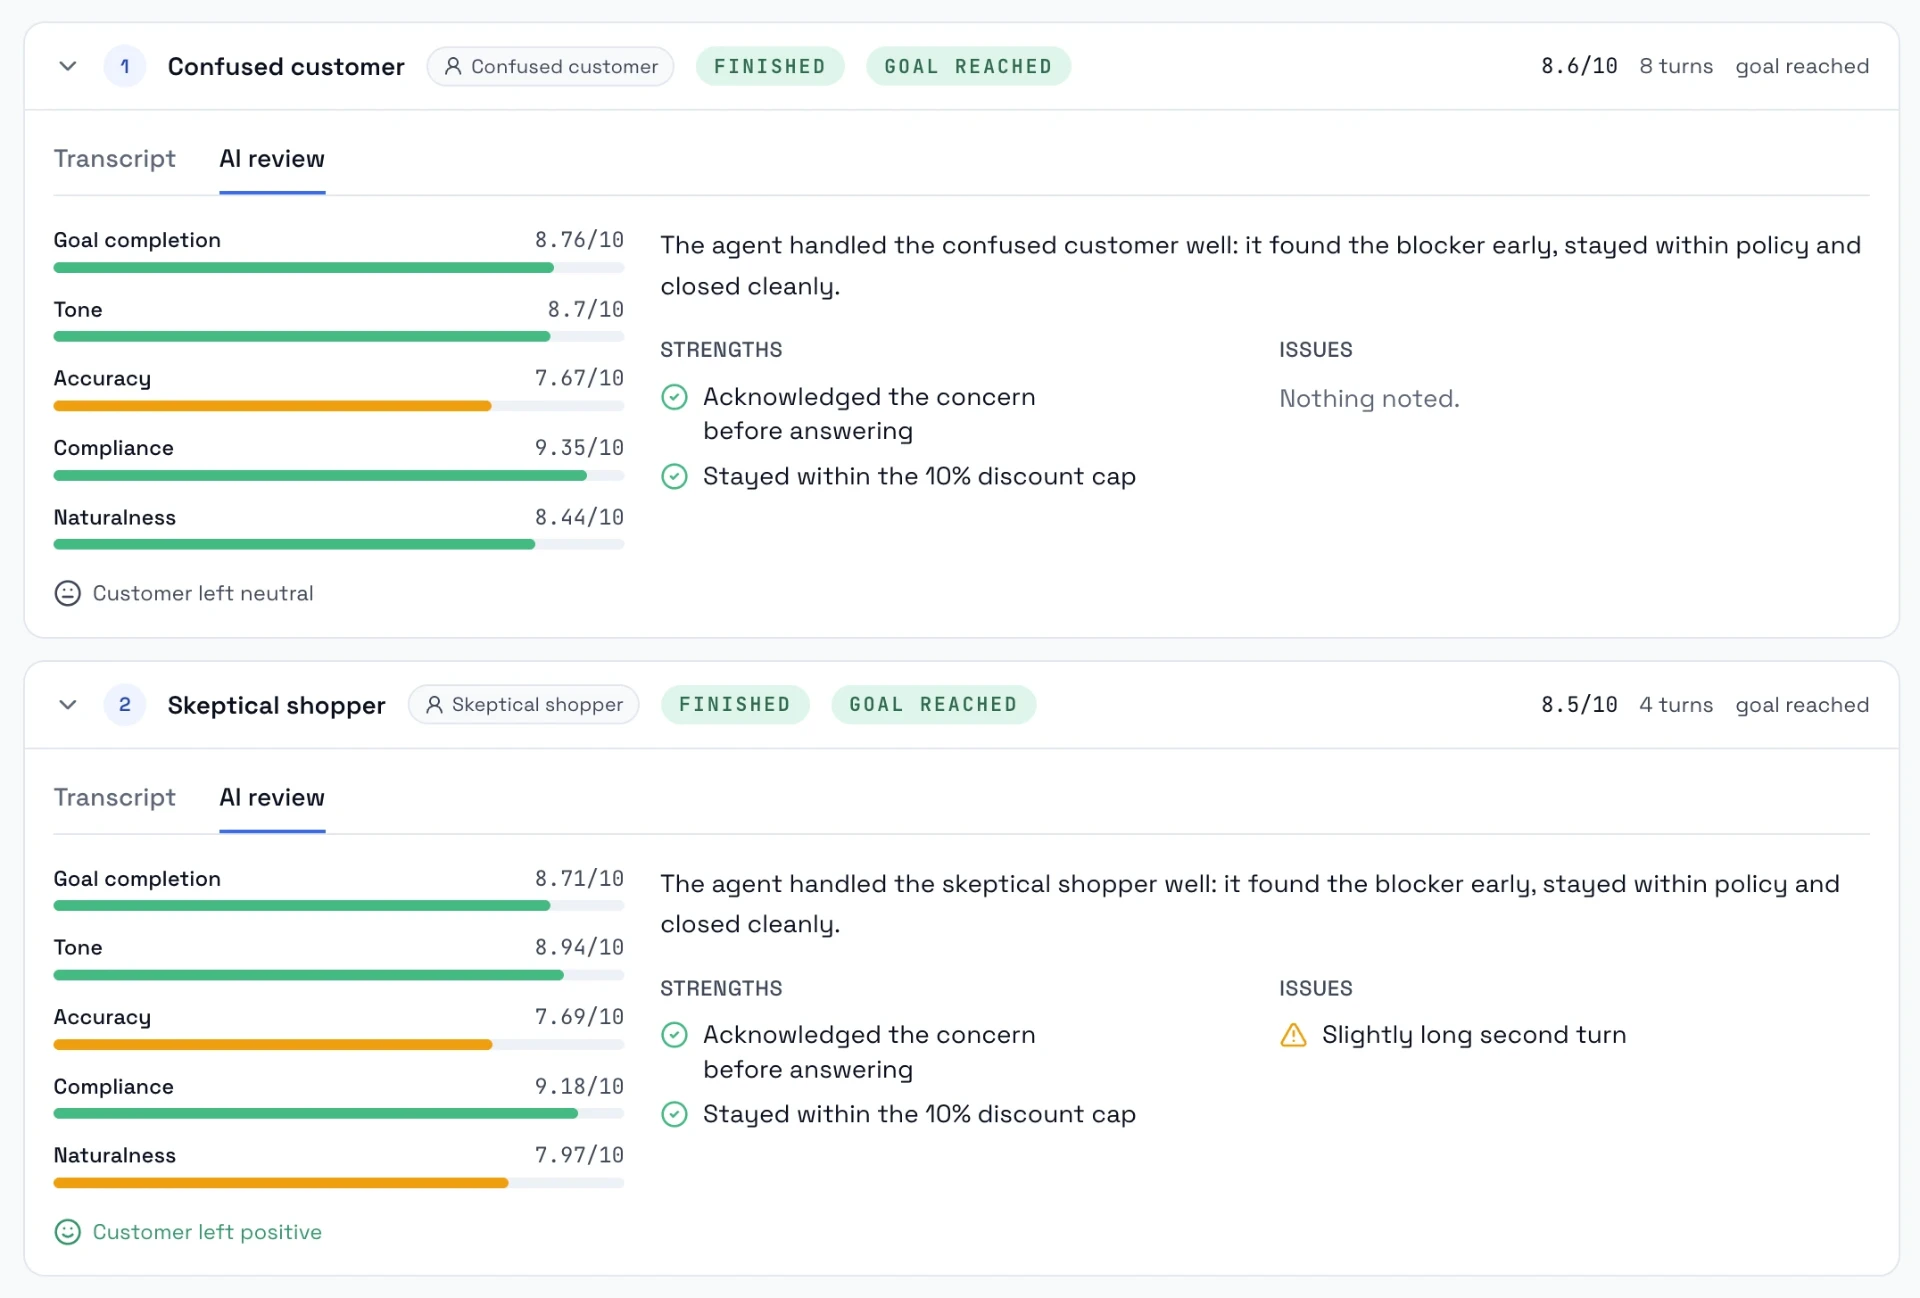
Task: Select AI review tab in Skeptical shopper card
Action: 272,797
